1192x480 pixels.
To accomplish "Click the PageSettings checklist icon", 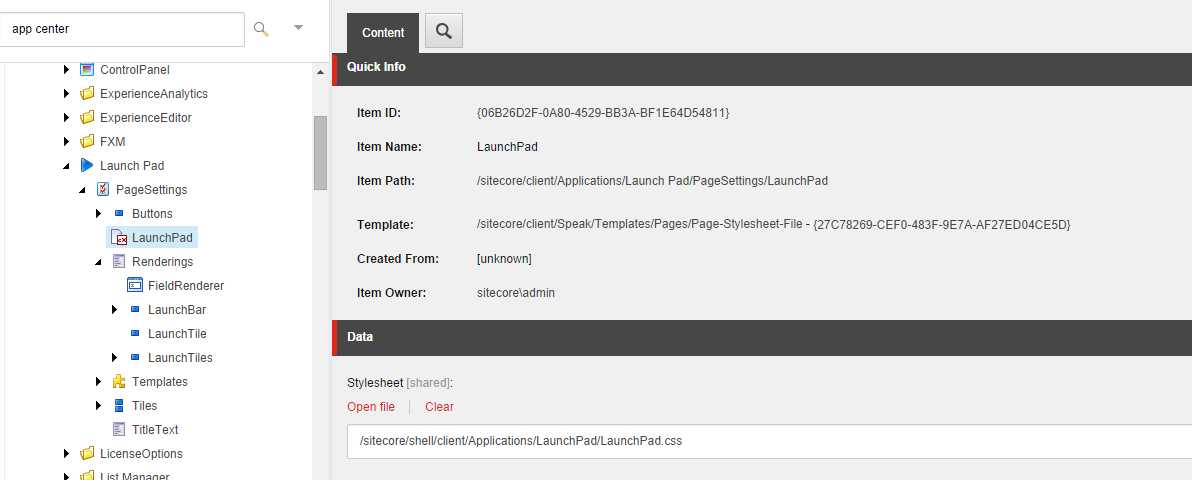I will [x=103, y=189].
